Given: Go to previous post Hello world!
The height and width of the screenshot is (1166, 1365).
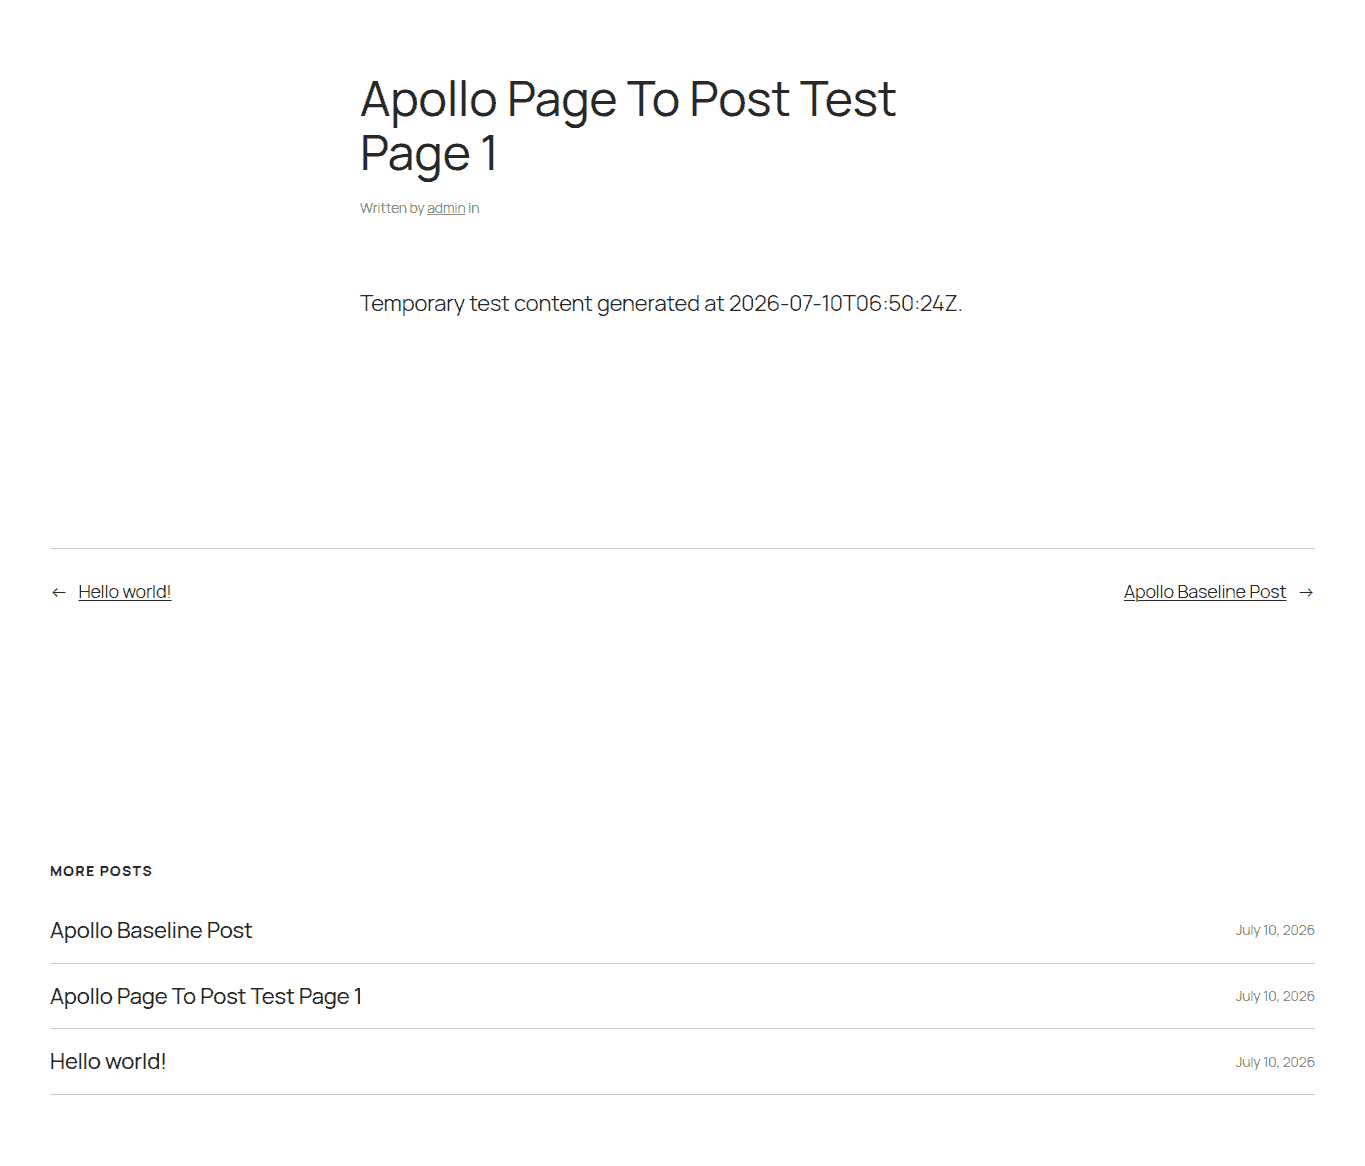Looking at the screenshot, I should [125, 592].
